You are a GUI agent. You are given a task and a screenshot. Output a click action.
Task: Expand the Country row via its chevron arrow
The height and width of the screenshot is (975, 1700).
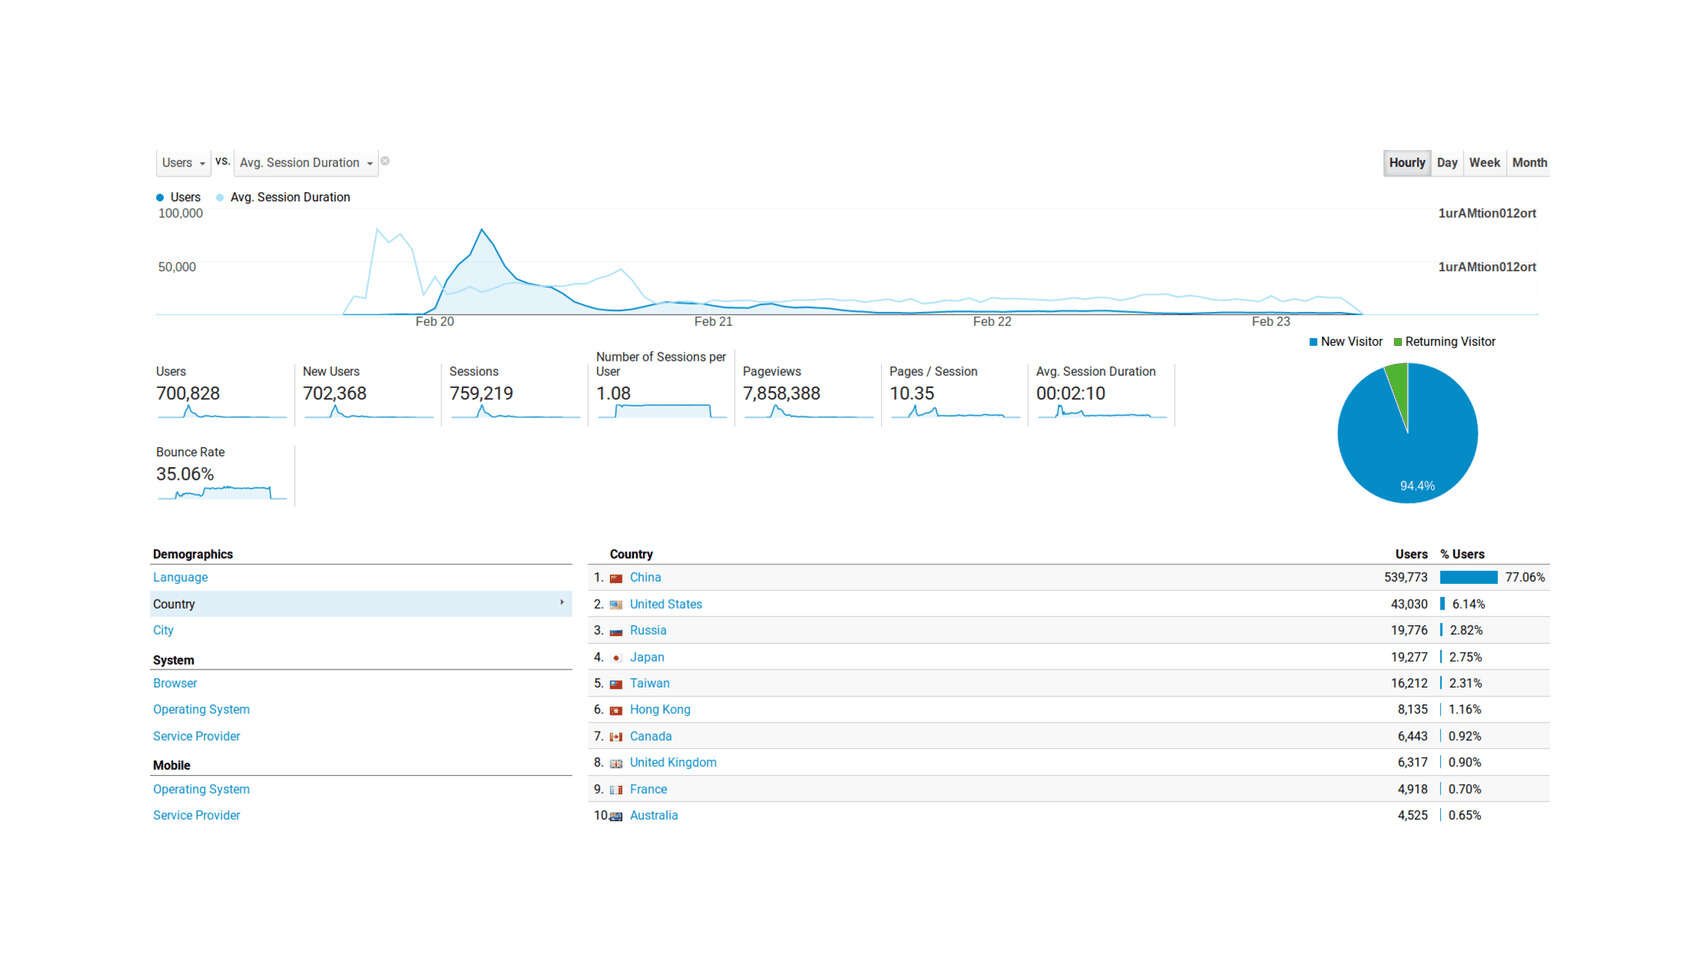coord(563,603)
